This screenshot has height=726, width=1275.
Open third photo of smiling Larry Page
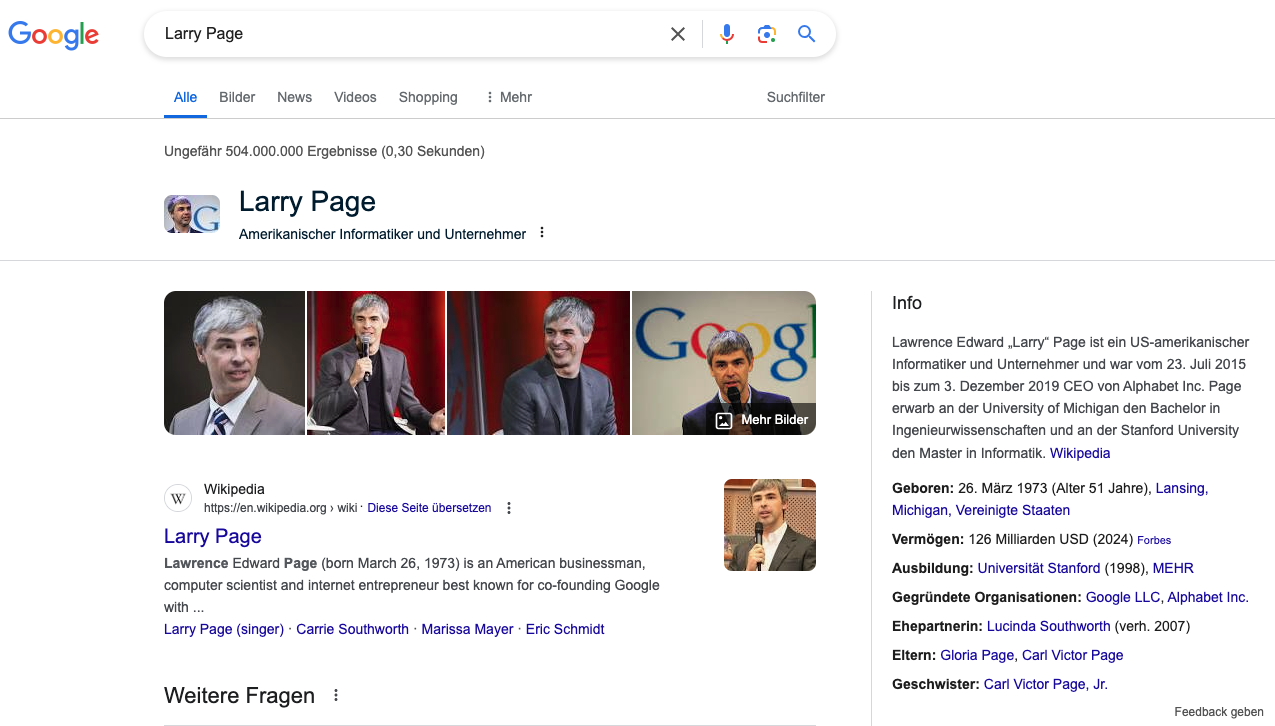pos(539,363)
